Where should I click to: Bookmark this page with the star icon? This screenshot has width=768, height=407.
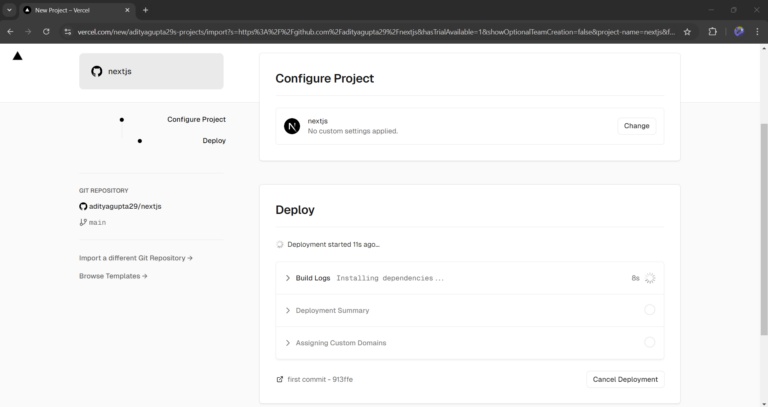[x=687, y=31]
